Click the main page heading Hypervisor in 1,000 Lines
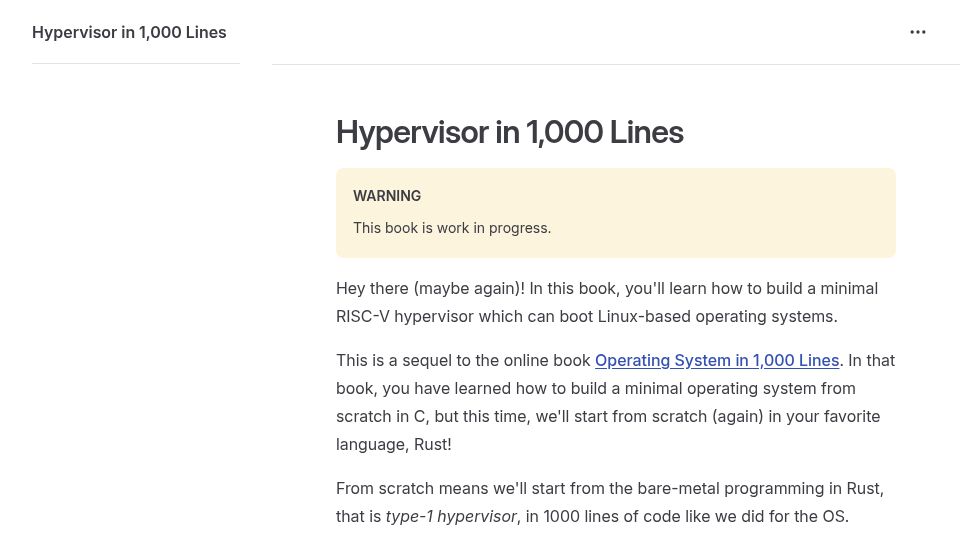The width and height of the screenshot is (960, 540). click(x=509, y=132)
